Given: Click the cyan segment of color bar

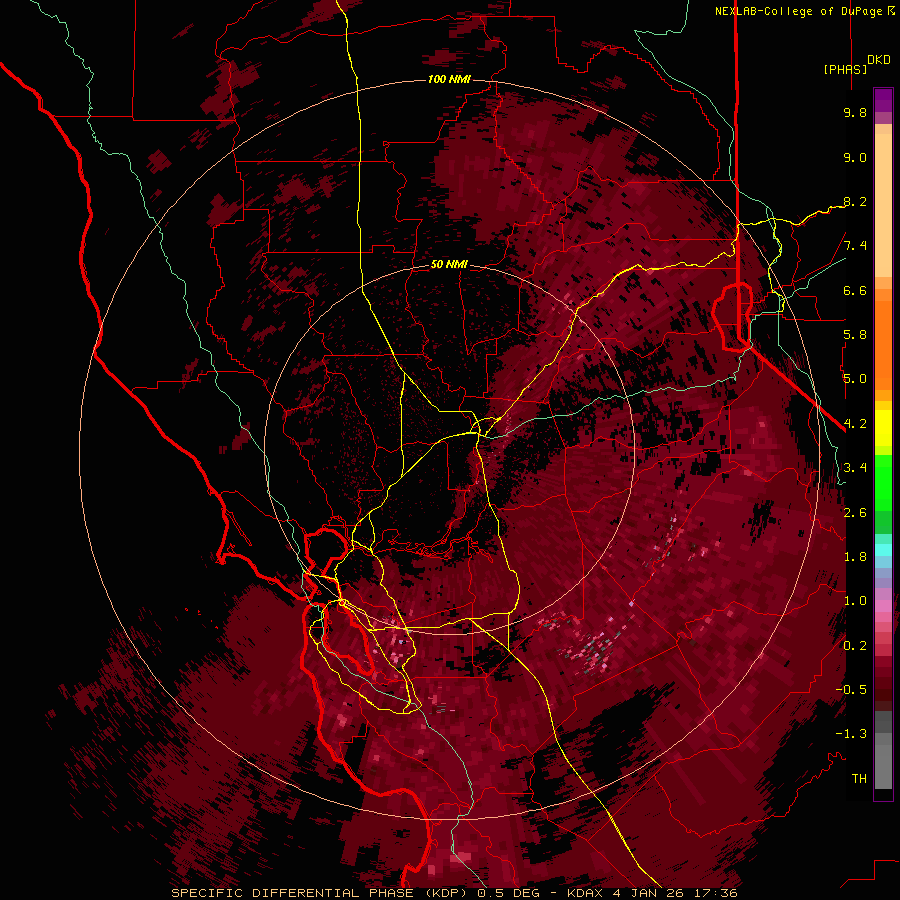Looking at the screenshot, I should coord(883,550).
